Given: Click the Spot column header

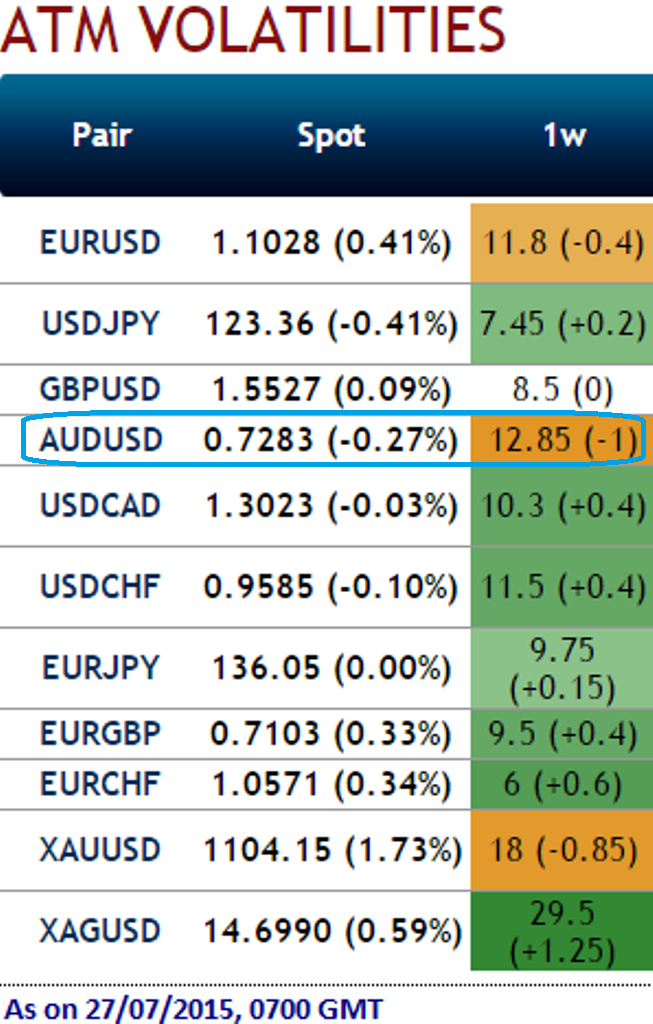Looking at the screenshot, I should (331, 135).
